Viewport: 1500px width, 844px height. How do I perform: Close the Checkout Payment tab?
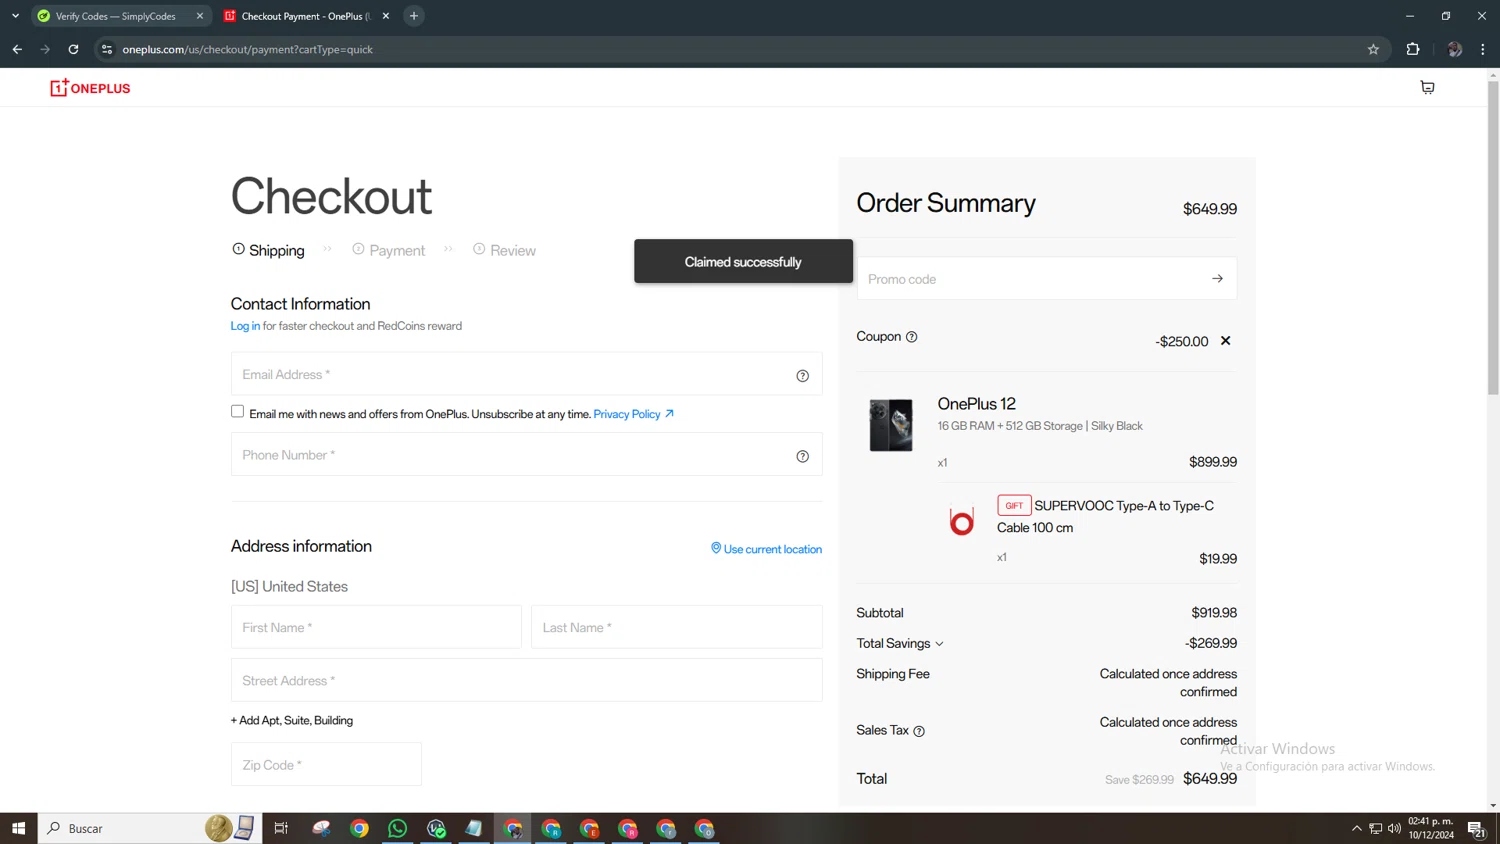pos(386,16)
